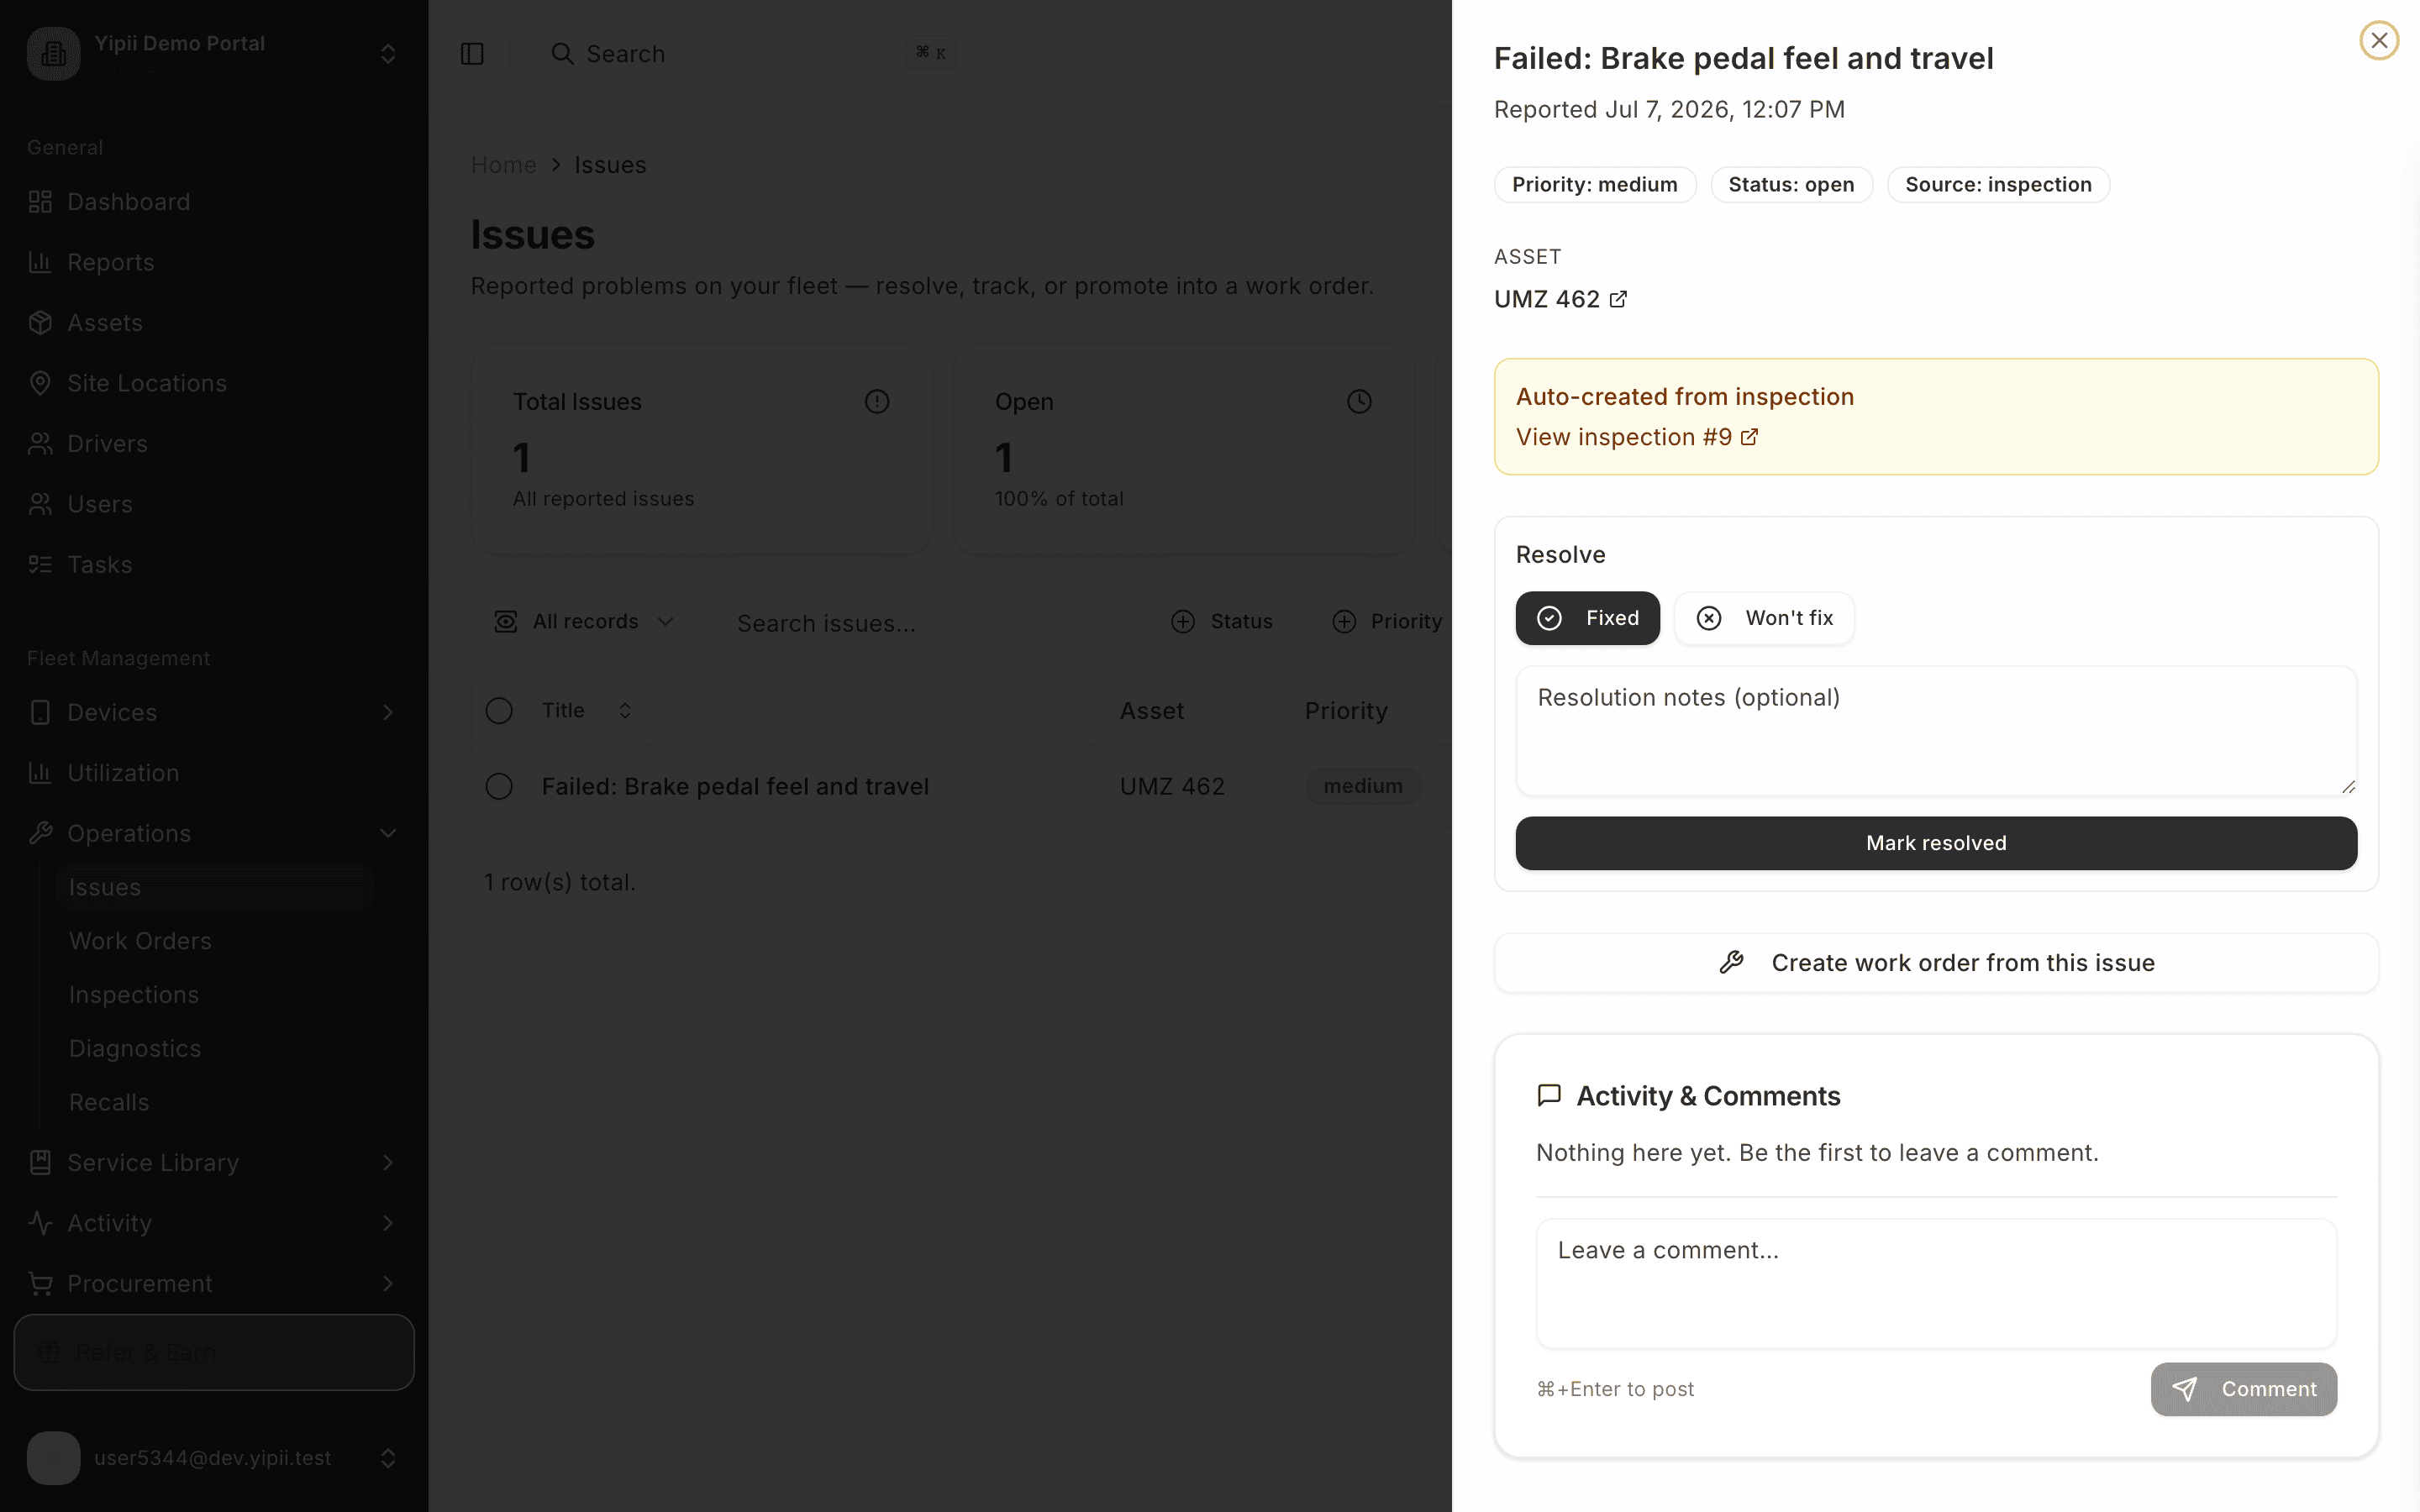
Task: Click the search magnifier icon
Action: [x=562, y=54]
